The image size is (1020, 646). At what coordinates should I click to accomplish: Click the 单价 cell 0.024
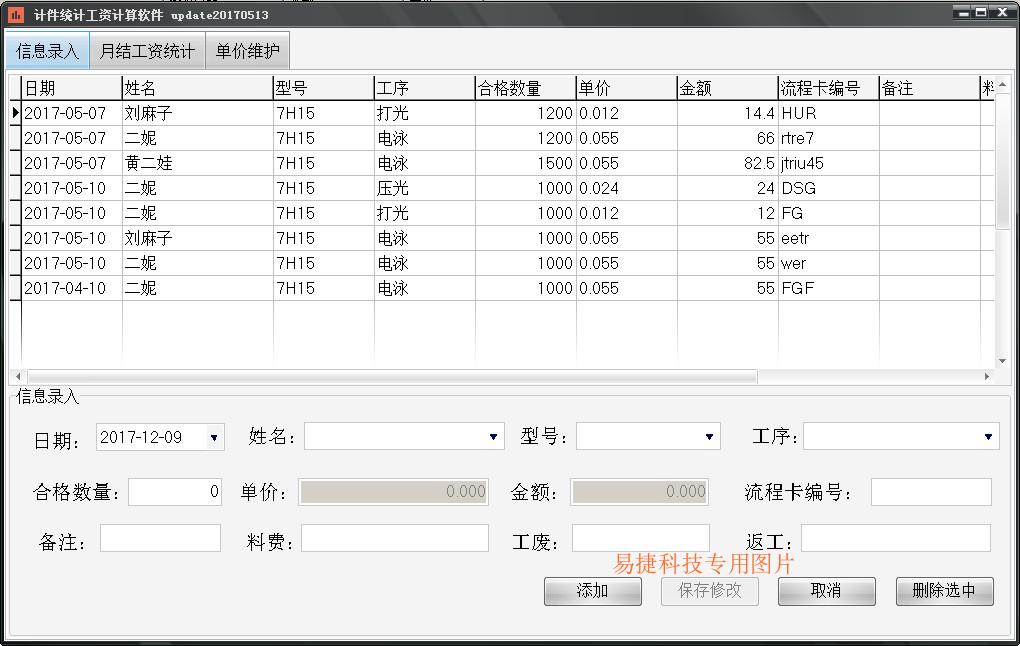pyautogui.click(x=626, y=188)
